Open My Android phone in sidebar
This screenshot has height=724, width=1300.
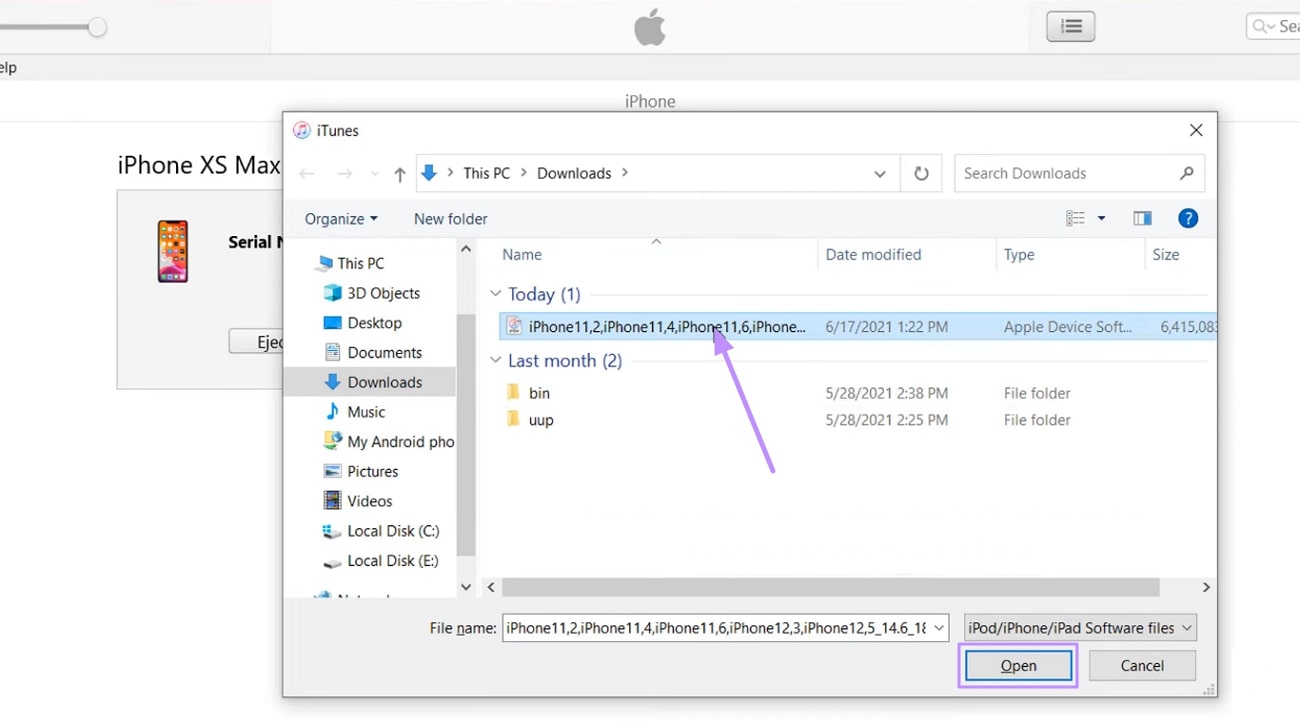pyautogui.click(x=388, y=441)
